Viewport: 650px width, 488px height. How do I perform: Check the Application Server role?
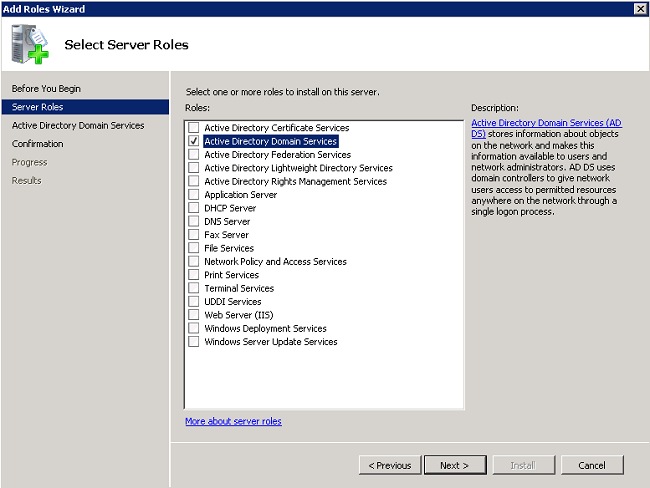click(193, 195)
